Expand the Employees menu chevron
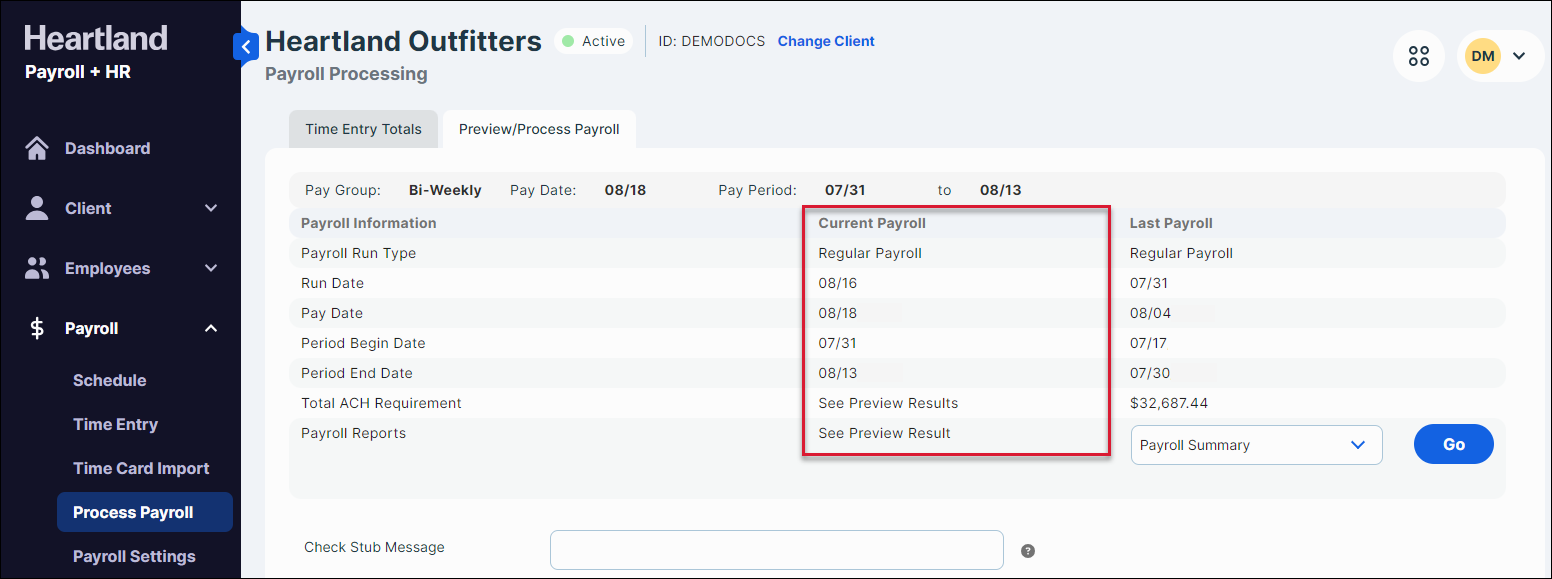This screenshot has height=579, width=1552. pos(211,268)
